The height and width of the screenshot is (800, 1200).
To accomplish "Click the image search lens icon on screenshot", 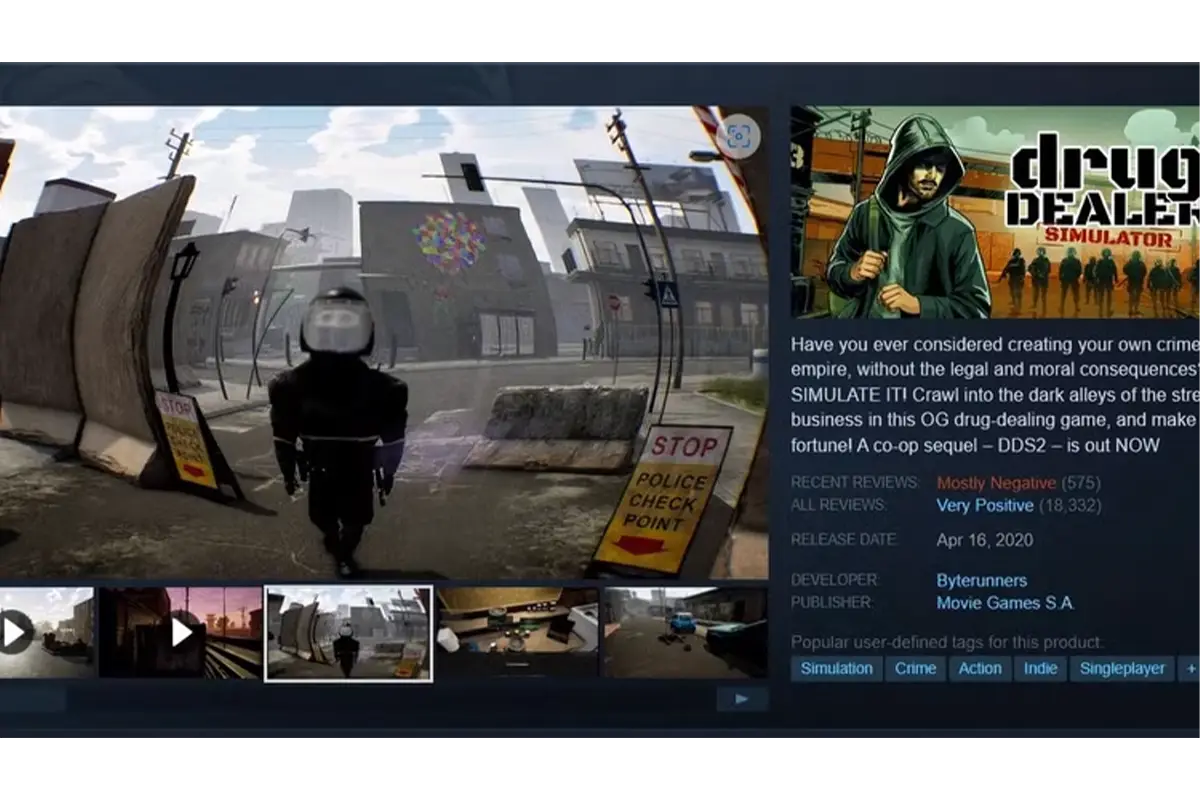I will point(739,137).
